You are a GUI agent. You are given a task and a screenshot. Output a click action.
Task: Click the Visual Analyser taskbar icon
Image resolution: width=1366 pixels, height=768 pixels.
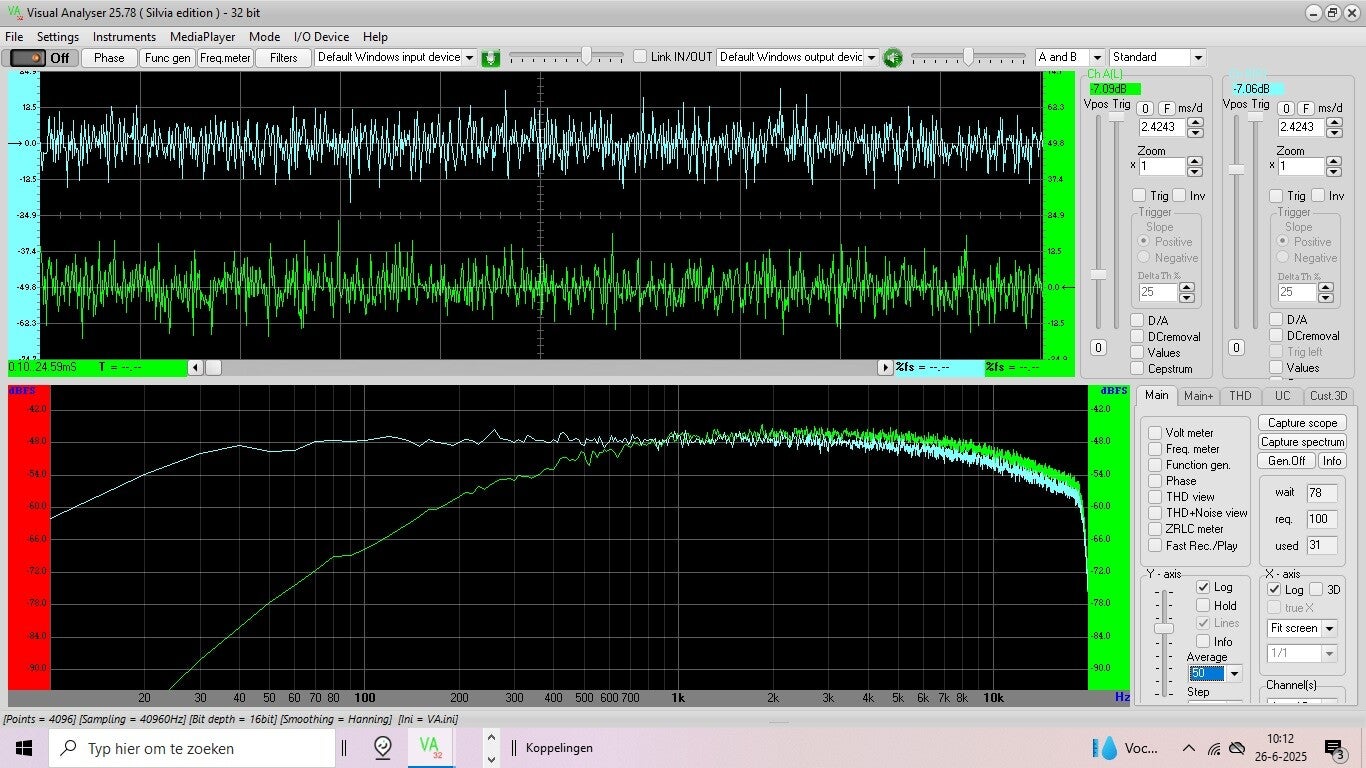pos(430,747)
